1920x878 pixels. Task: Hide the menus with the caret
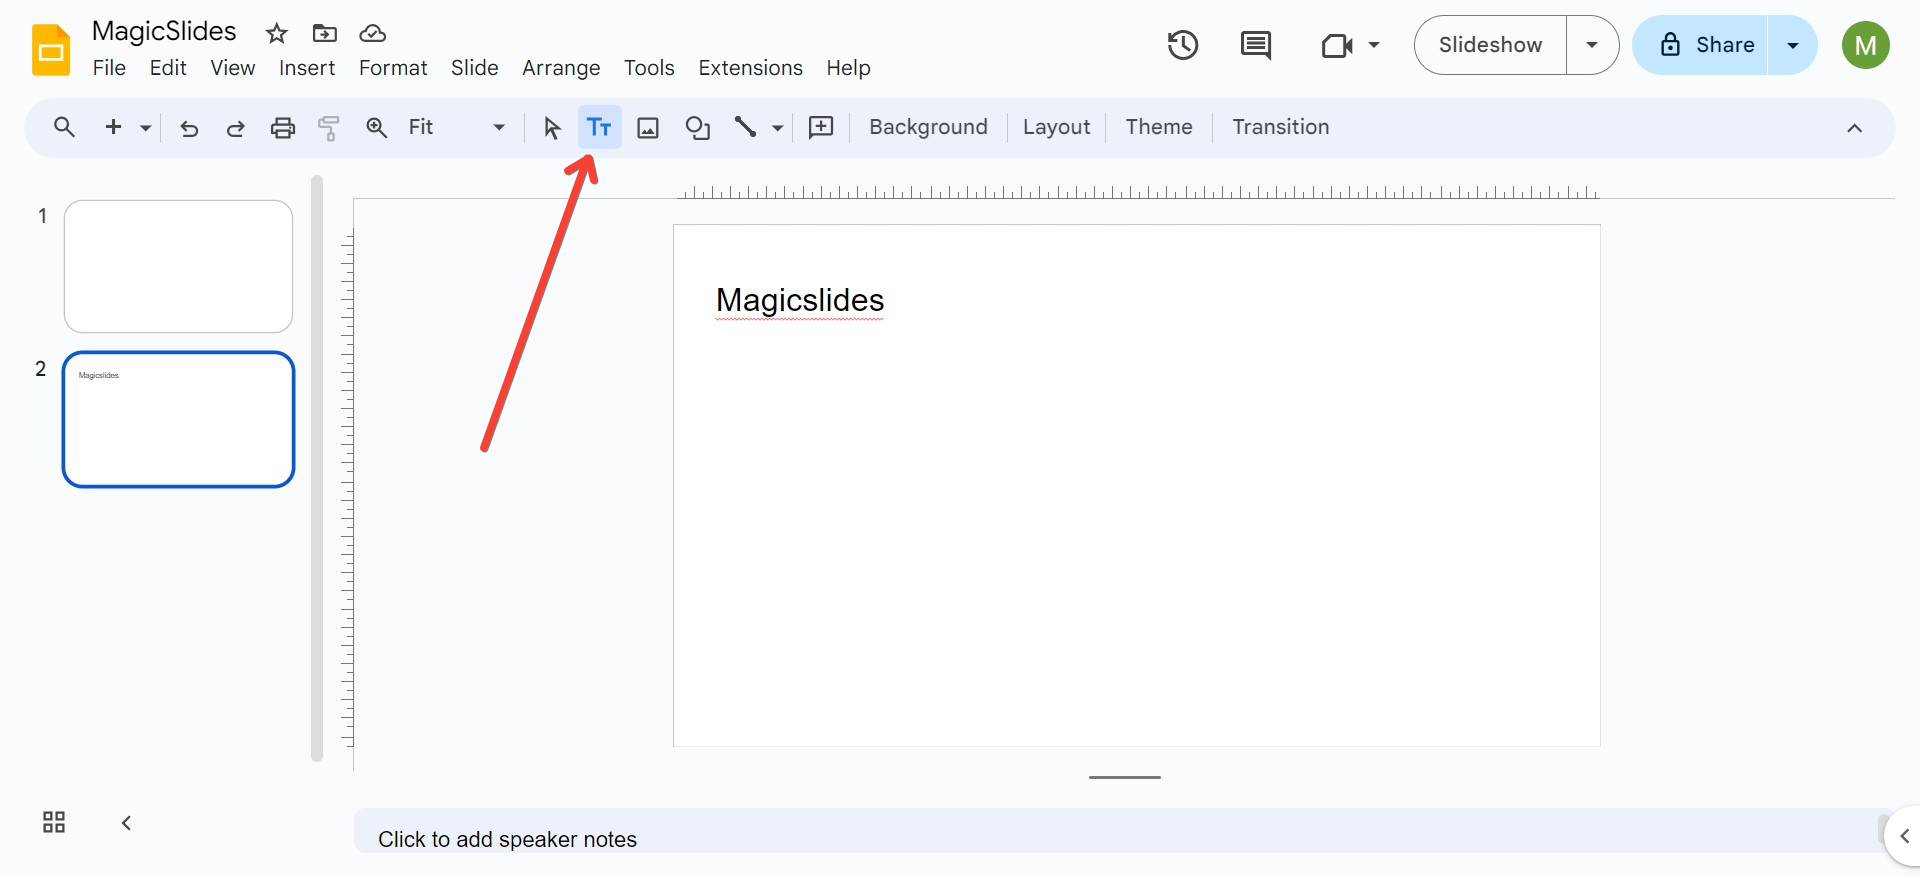point(1854,128)
